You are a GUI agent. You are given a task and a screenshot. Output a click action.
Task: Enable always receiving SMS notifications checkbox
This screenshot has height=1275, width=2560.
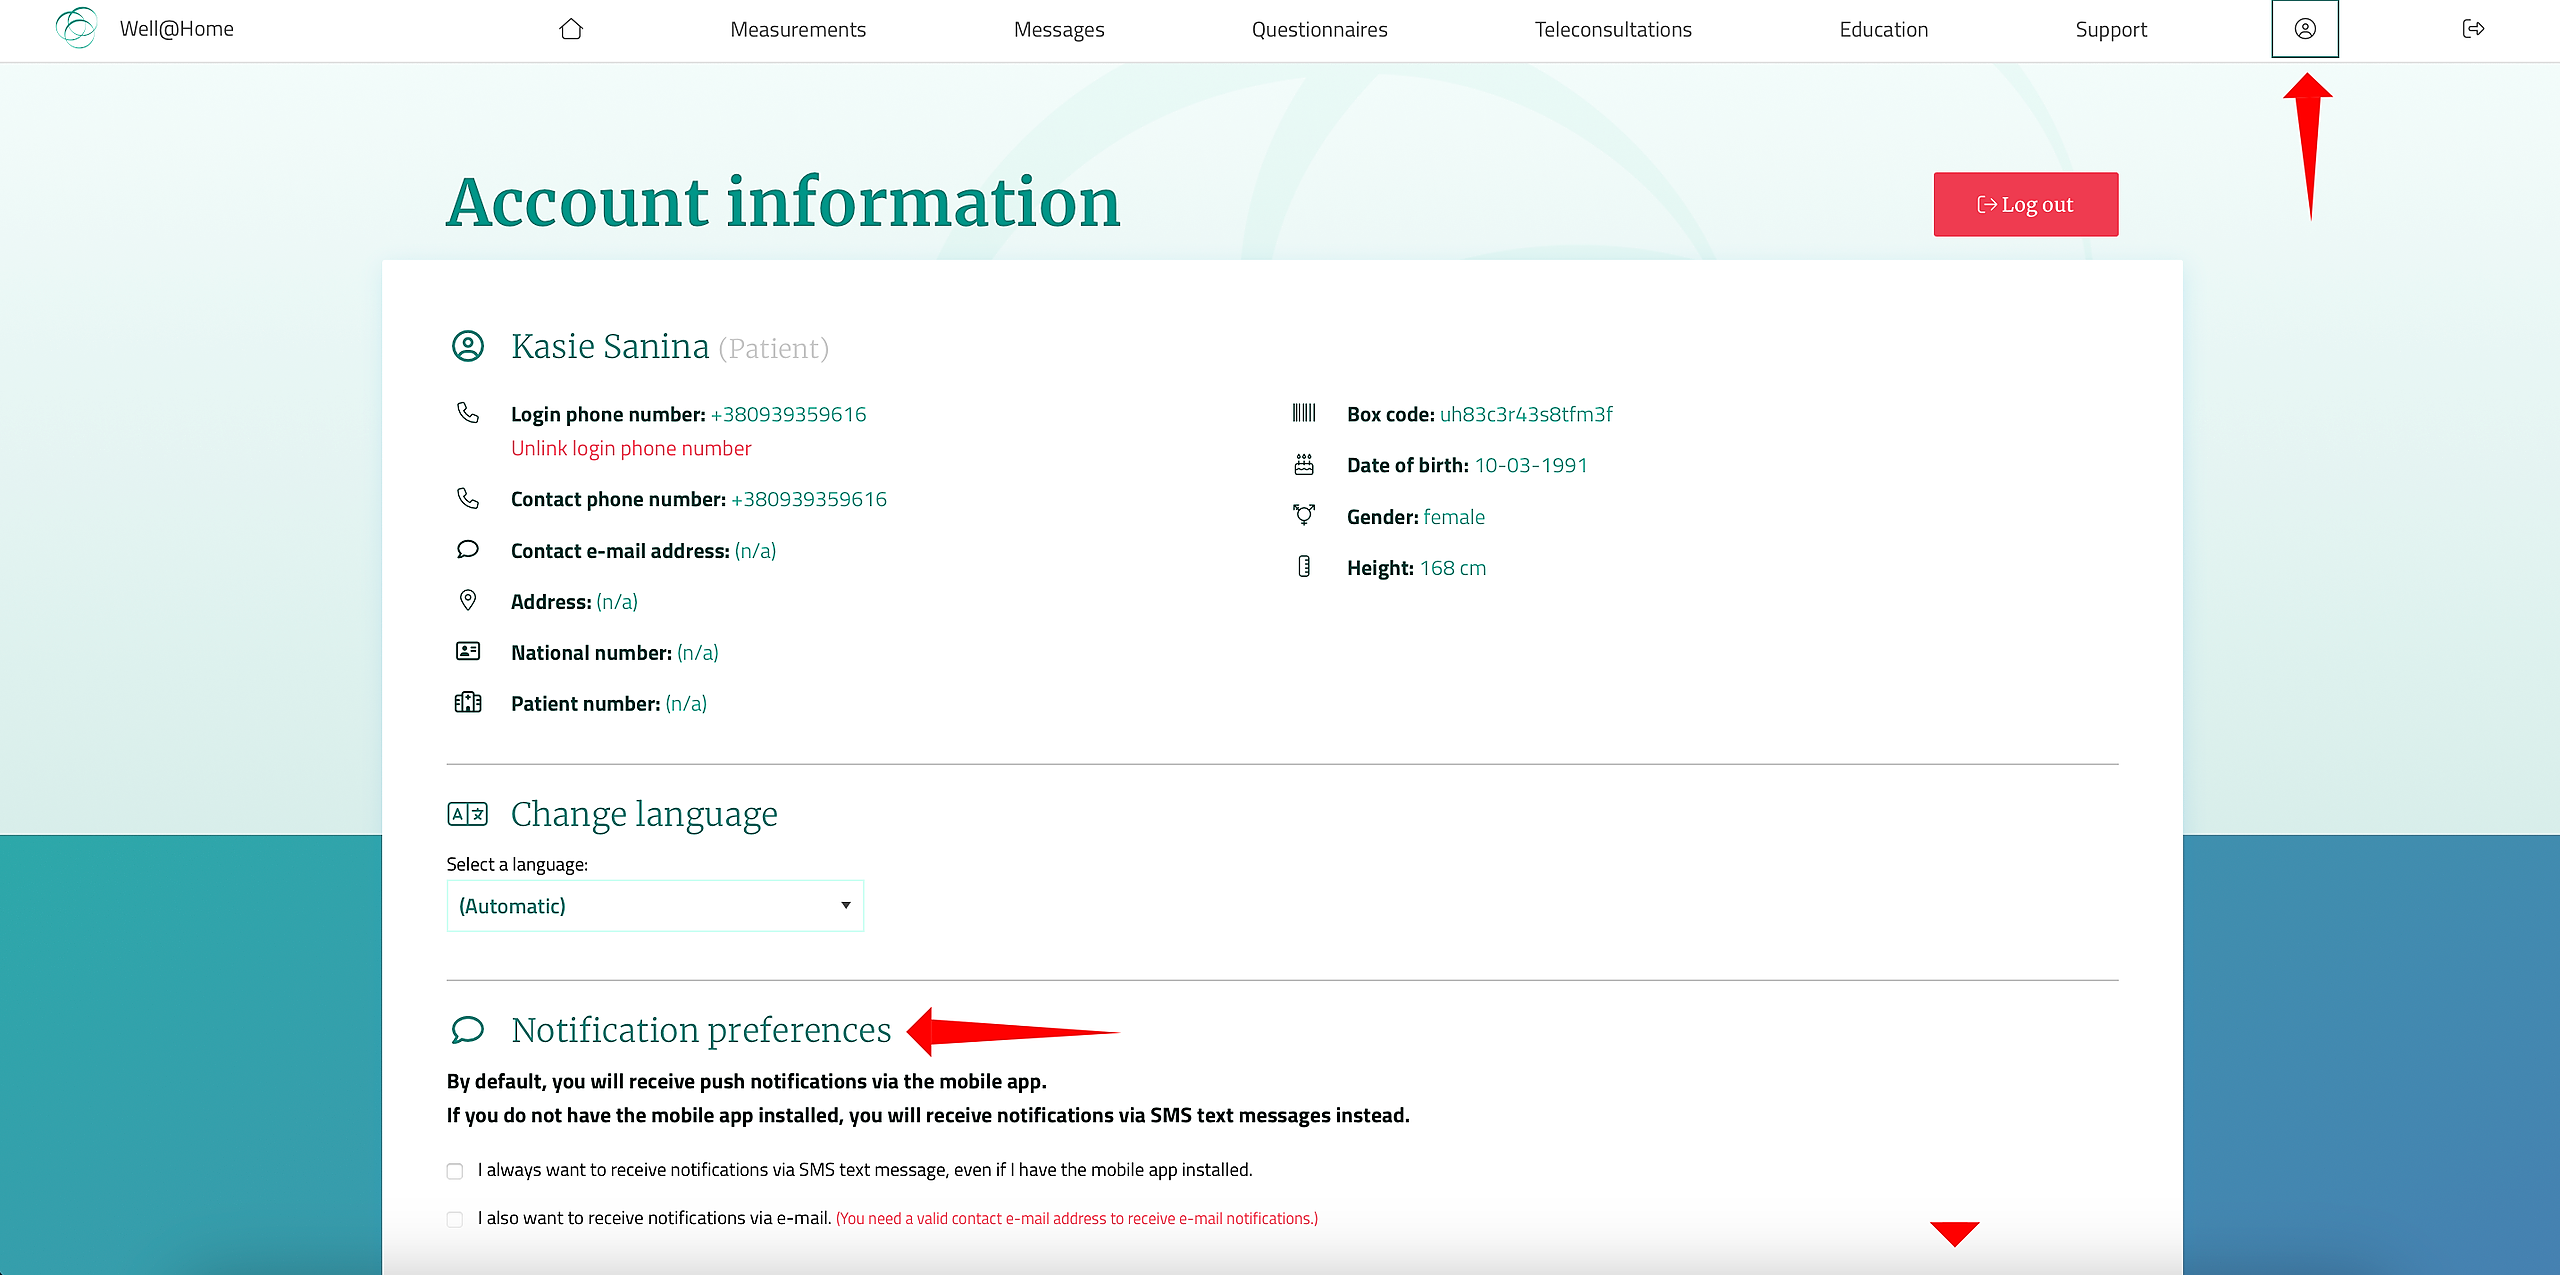point(455,1171)
